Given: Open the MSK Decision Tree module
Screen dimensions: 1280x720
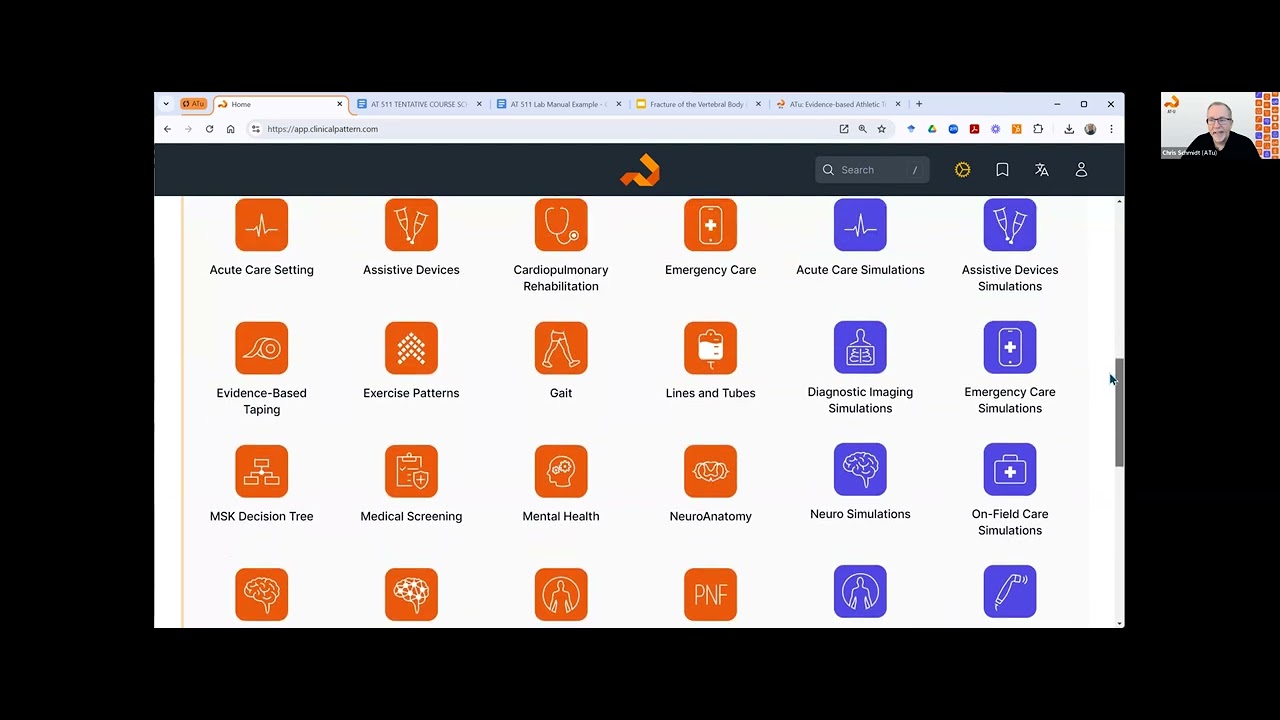Looking at the screenshot, I should (261, 470).
